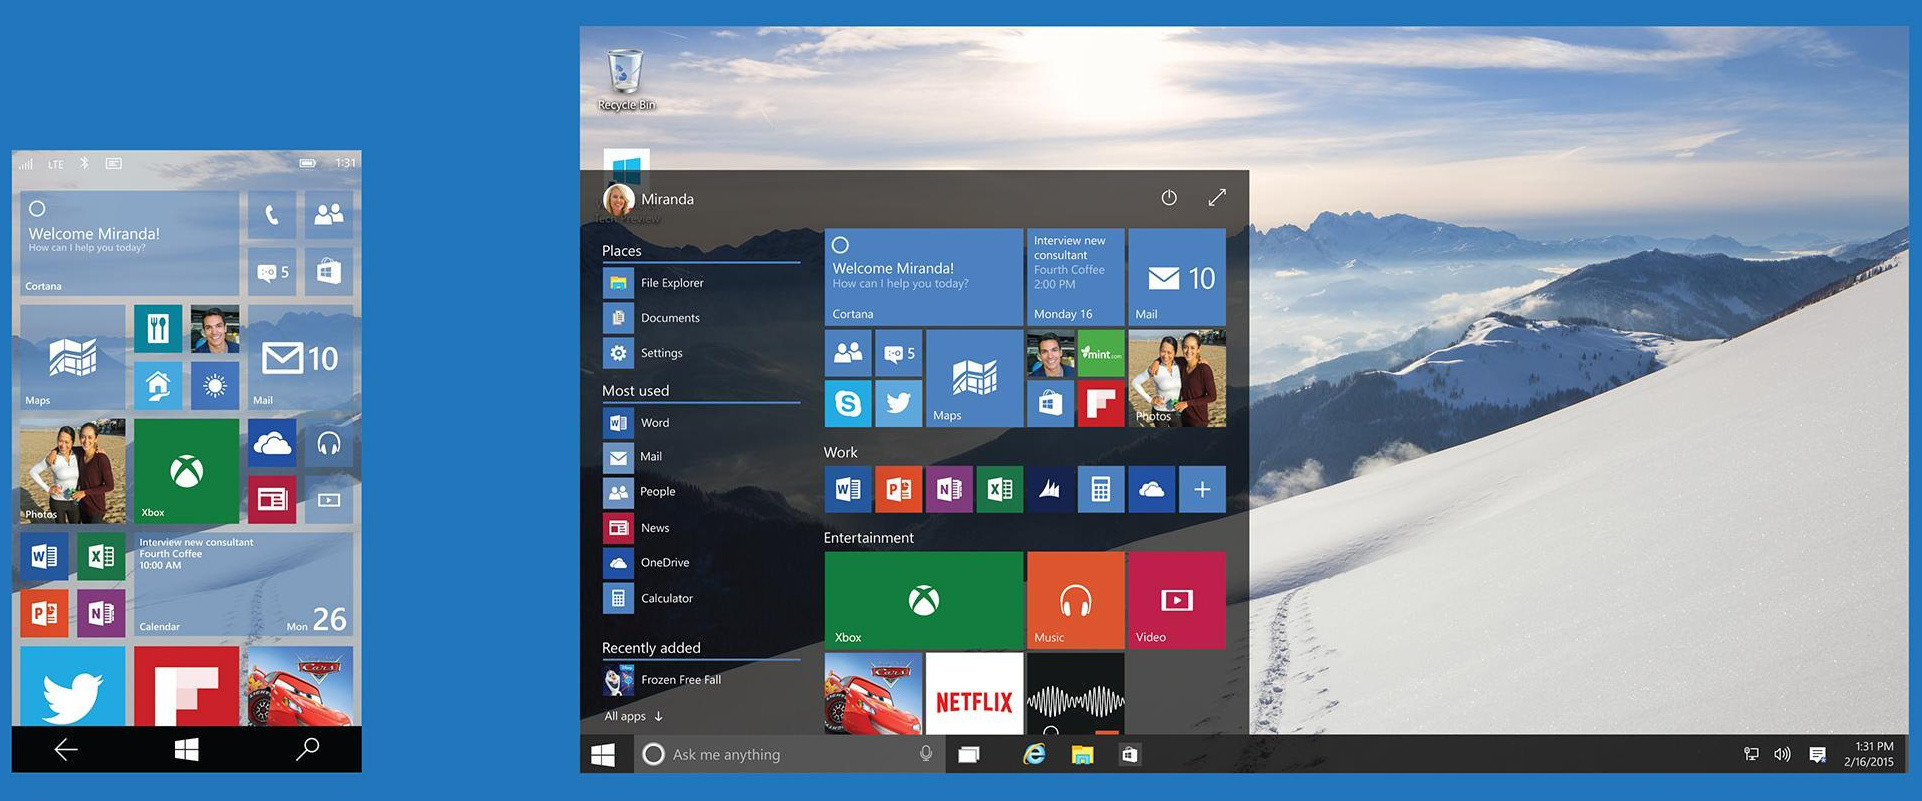This screenshot has width=1922, height=801.
Task: Open the volume control in system tray
Action: (1782, 755)
